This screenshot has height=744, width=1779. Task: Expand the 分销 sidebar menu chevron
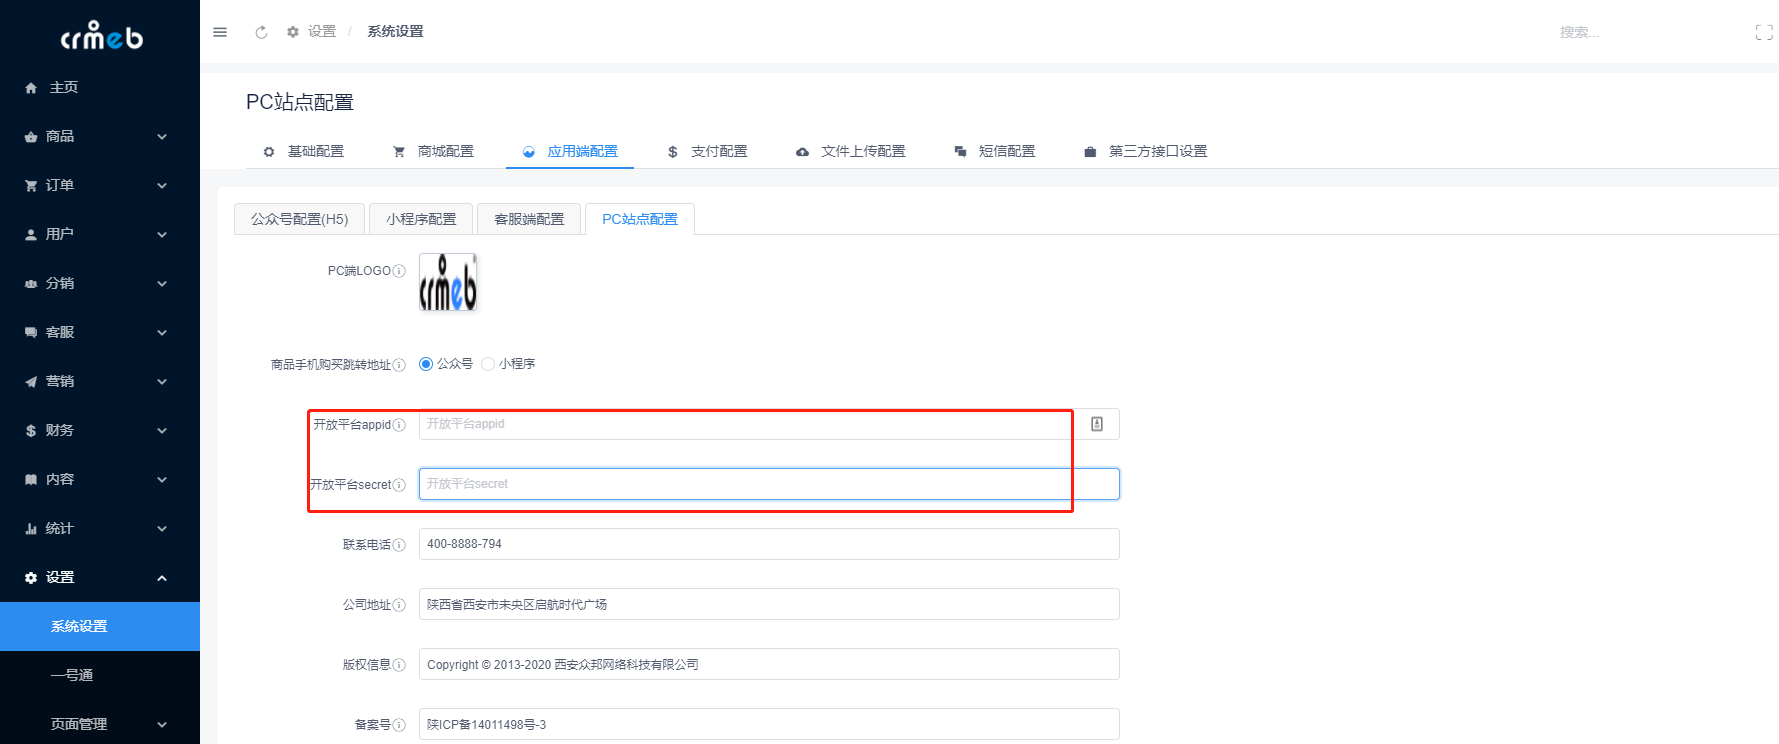pos(162,284)
